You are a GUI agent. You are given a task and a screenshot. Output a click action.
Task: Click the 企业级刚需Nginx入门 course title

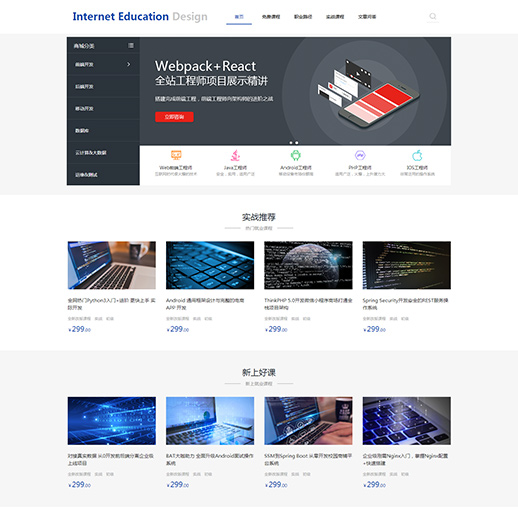(x=405, y=459)
